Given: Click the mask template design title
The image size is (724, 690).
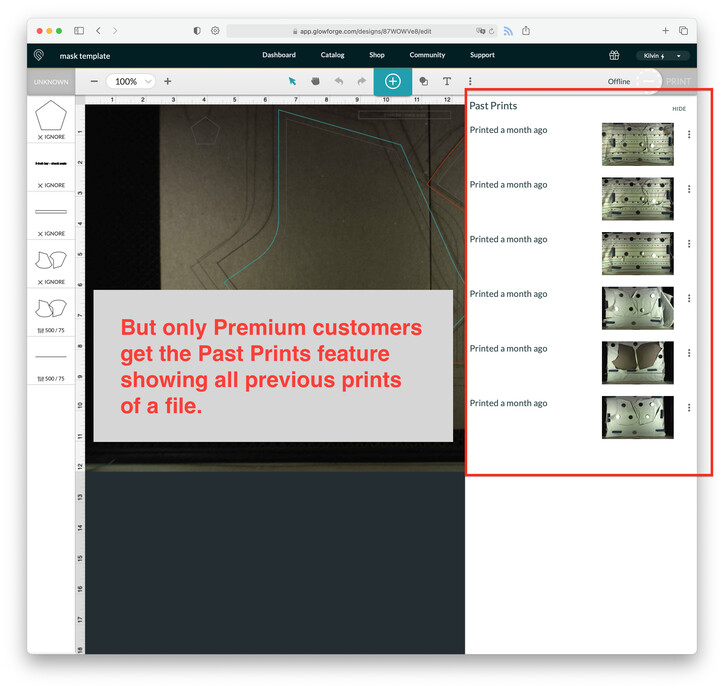Looking at the screenshot, I should (85, 56).
